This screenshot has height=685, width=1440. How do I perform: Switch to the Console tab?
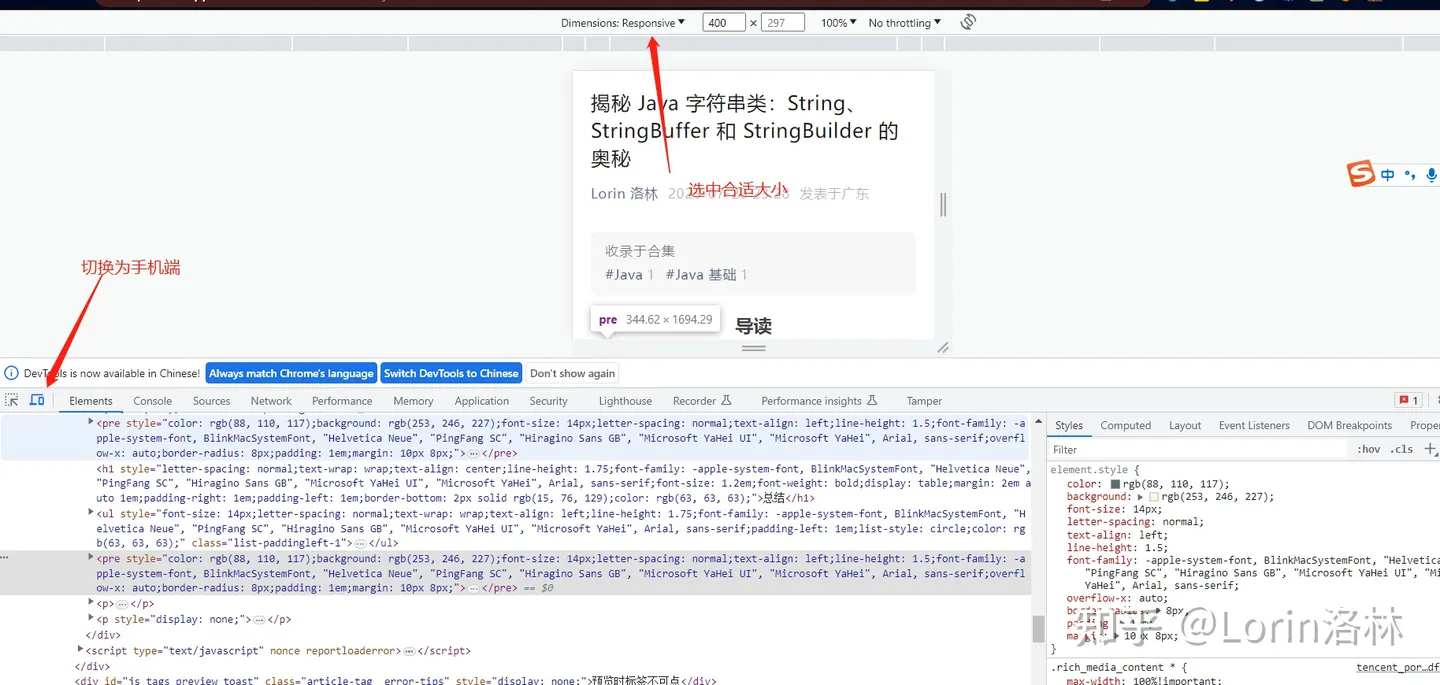(153, 401)
